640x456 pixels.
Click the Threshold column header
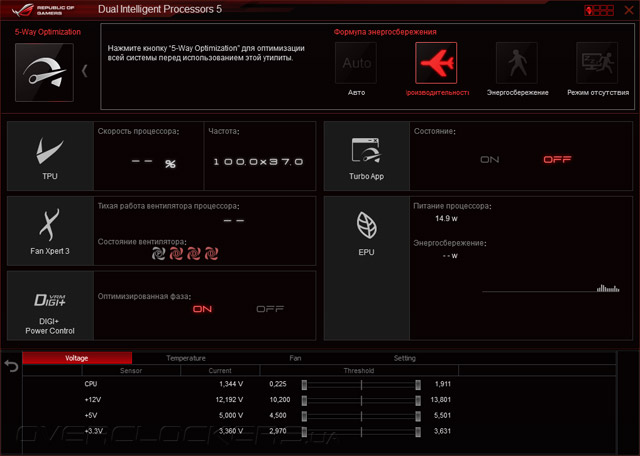coord(359,371)
